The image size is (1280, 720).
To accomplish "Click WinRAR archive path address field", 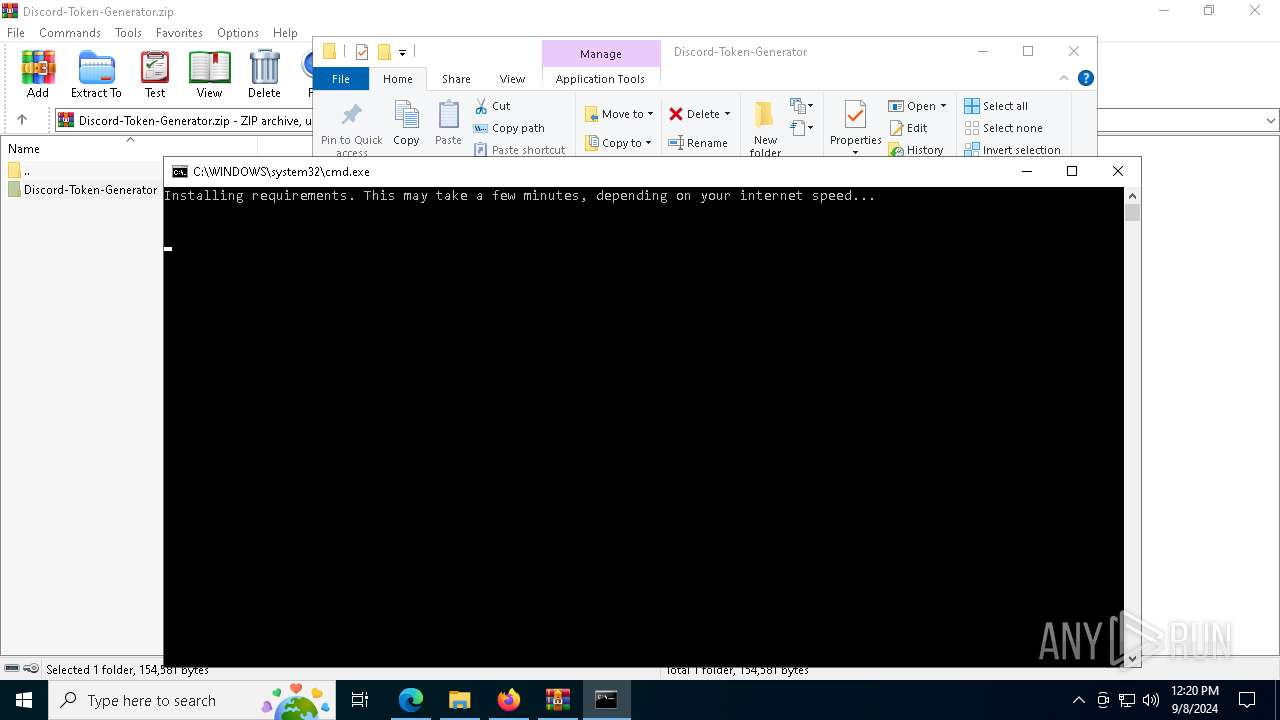I will click(x=185, y=120).
